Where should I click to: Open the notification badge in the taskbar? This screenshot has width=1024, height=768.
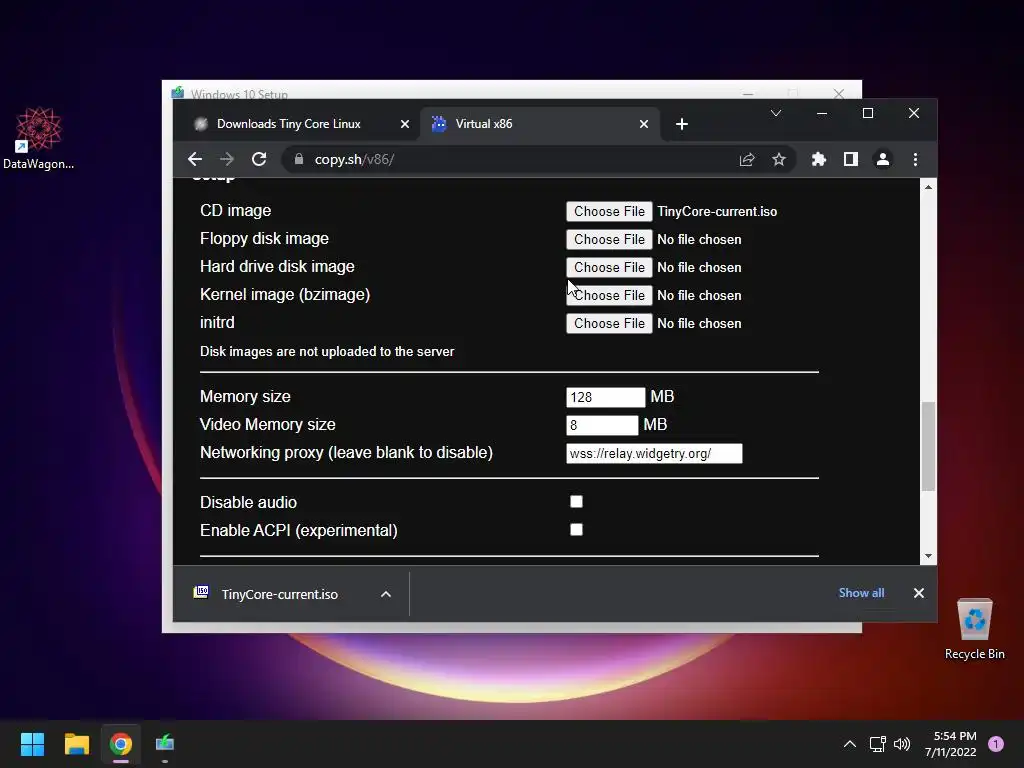coord(996,744)
